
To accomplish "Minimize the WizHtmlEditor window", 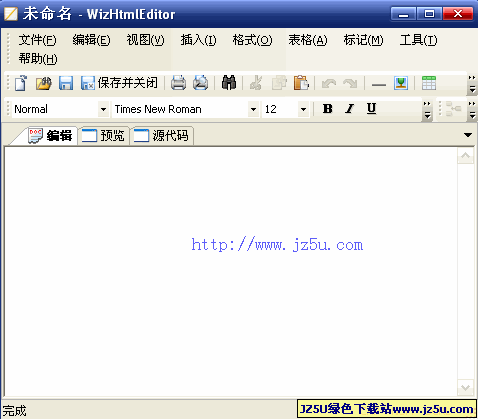I will [x=403, y=14].
